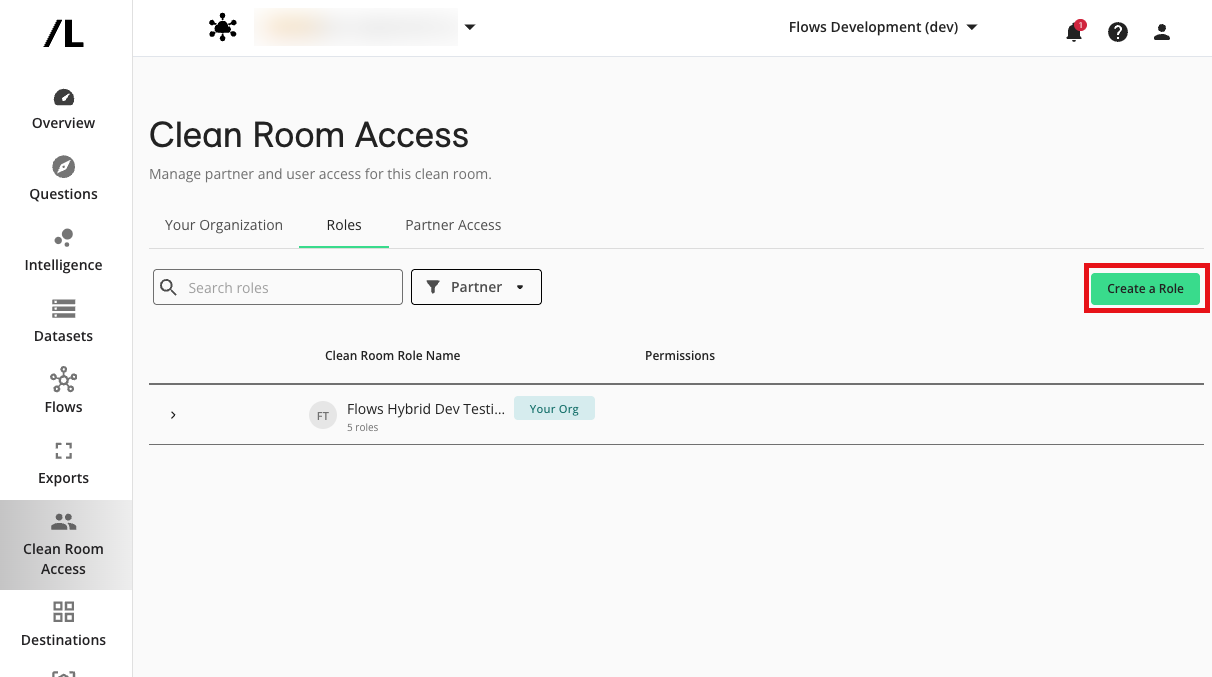
Task: Open the Partner filter dropdown
Action: tap(476, 287)
